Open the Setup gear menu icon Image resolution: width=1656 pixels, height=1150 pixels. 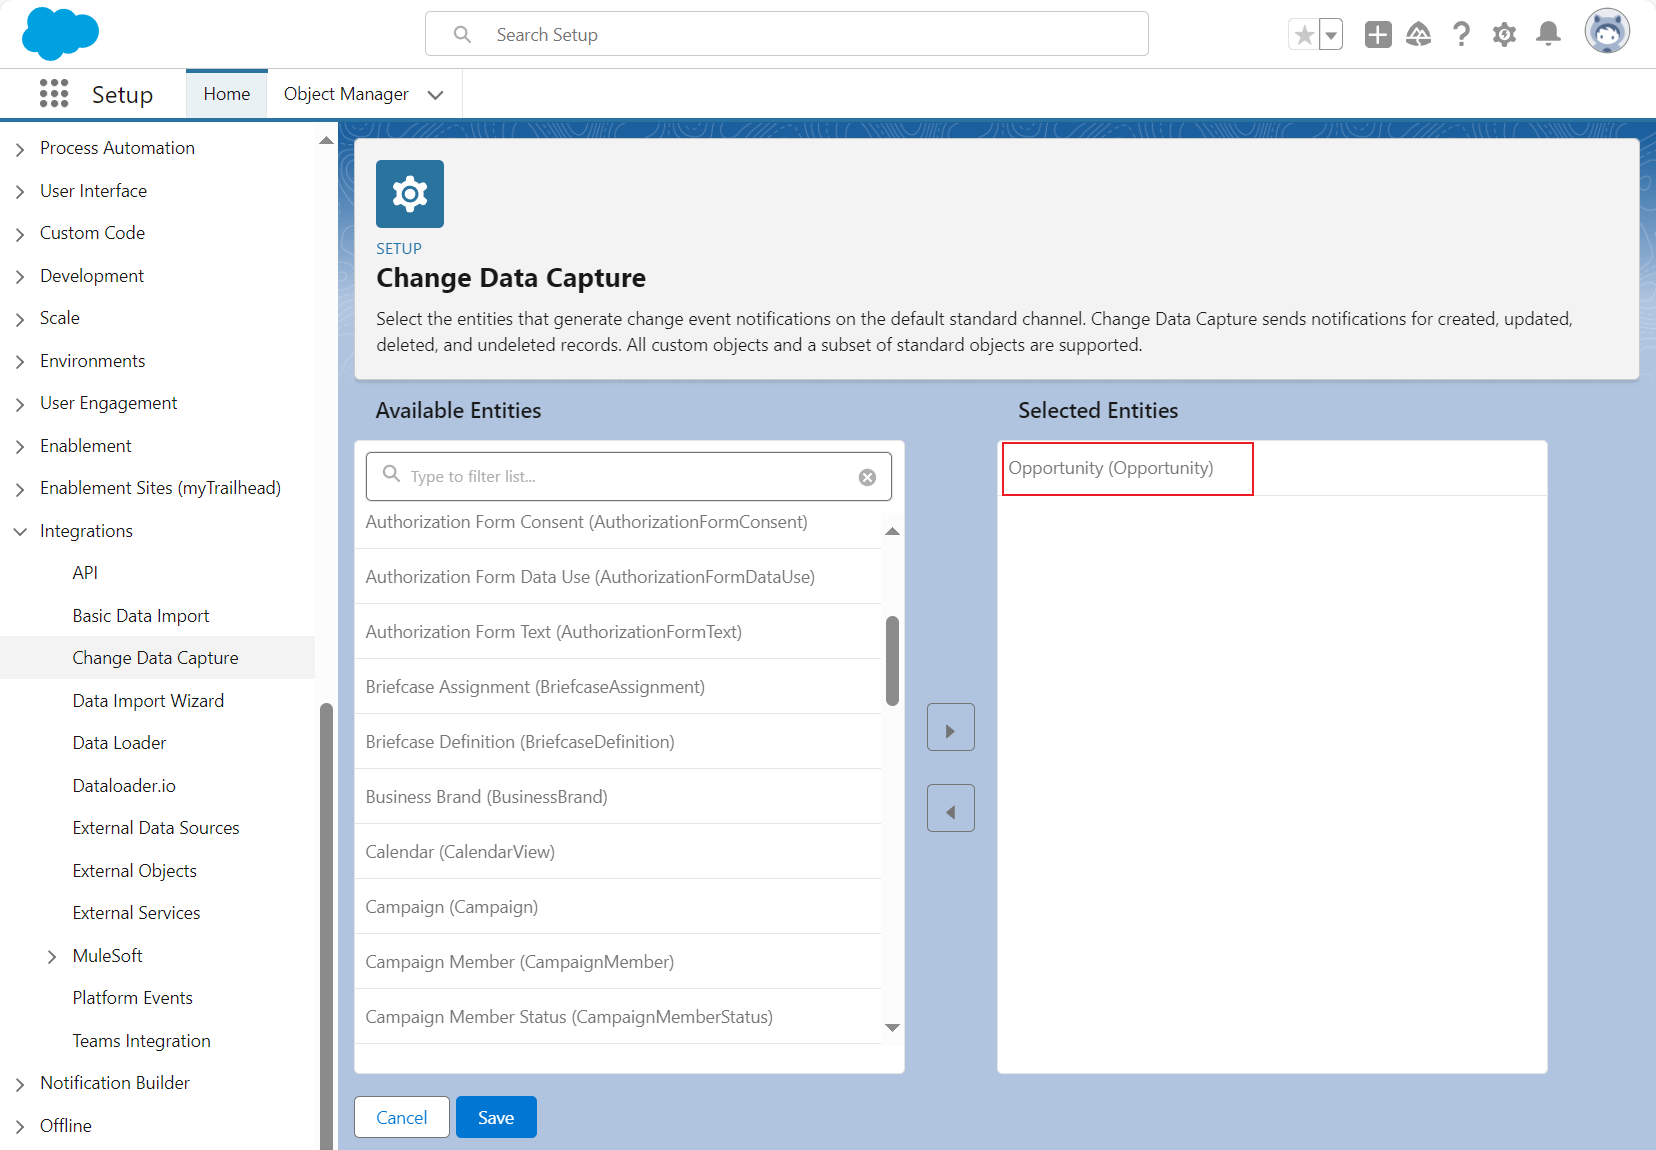[x=1504, y=35]
